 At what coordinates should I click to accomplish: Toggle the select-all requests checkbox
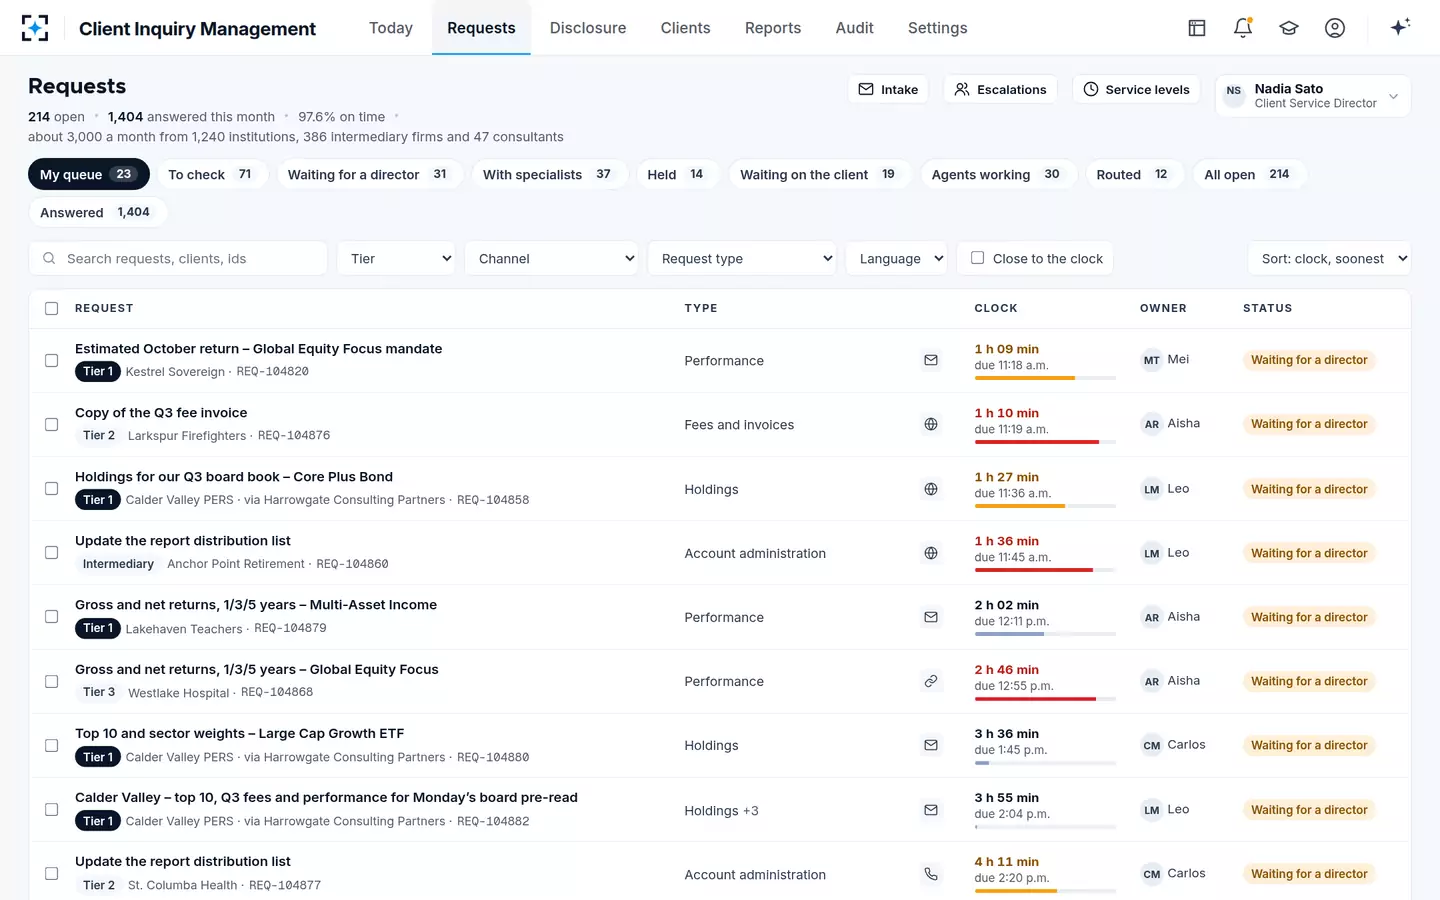click(52, 309)
